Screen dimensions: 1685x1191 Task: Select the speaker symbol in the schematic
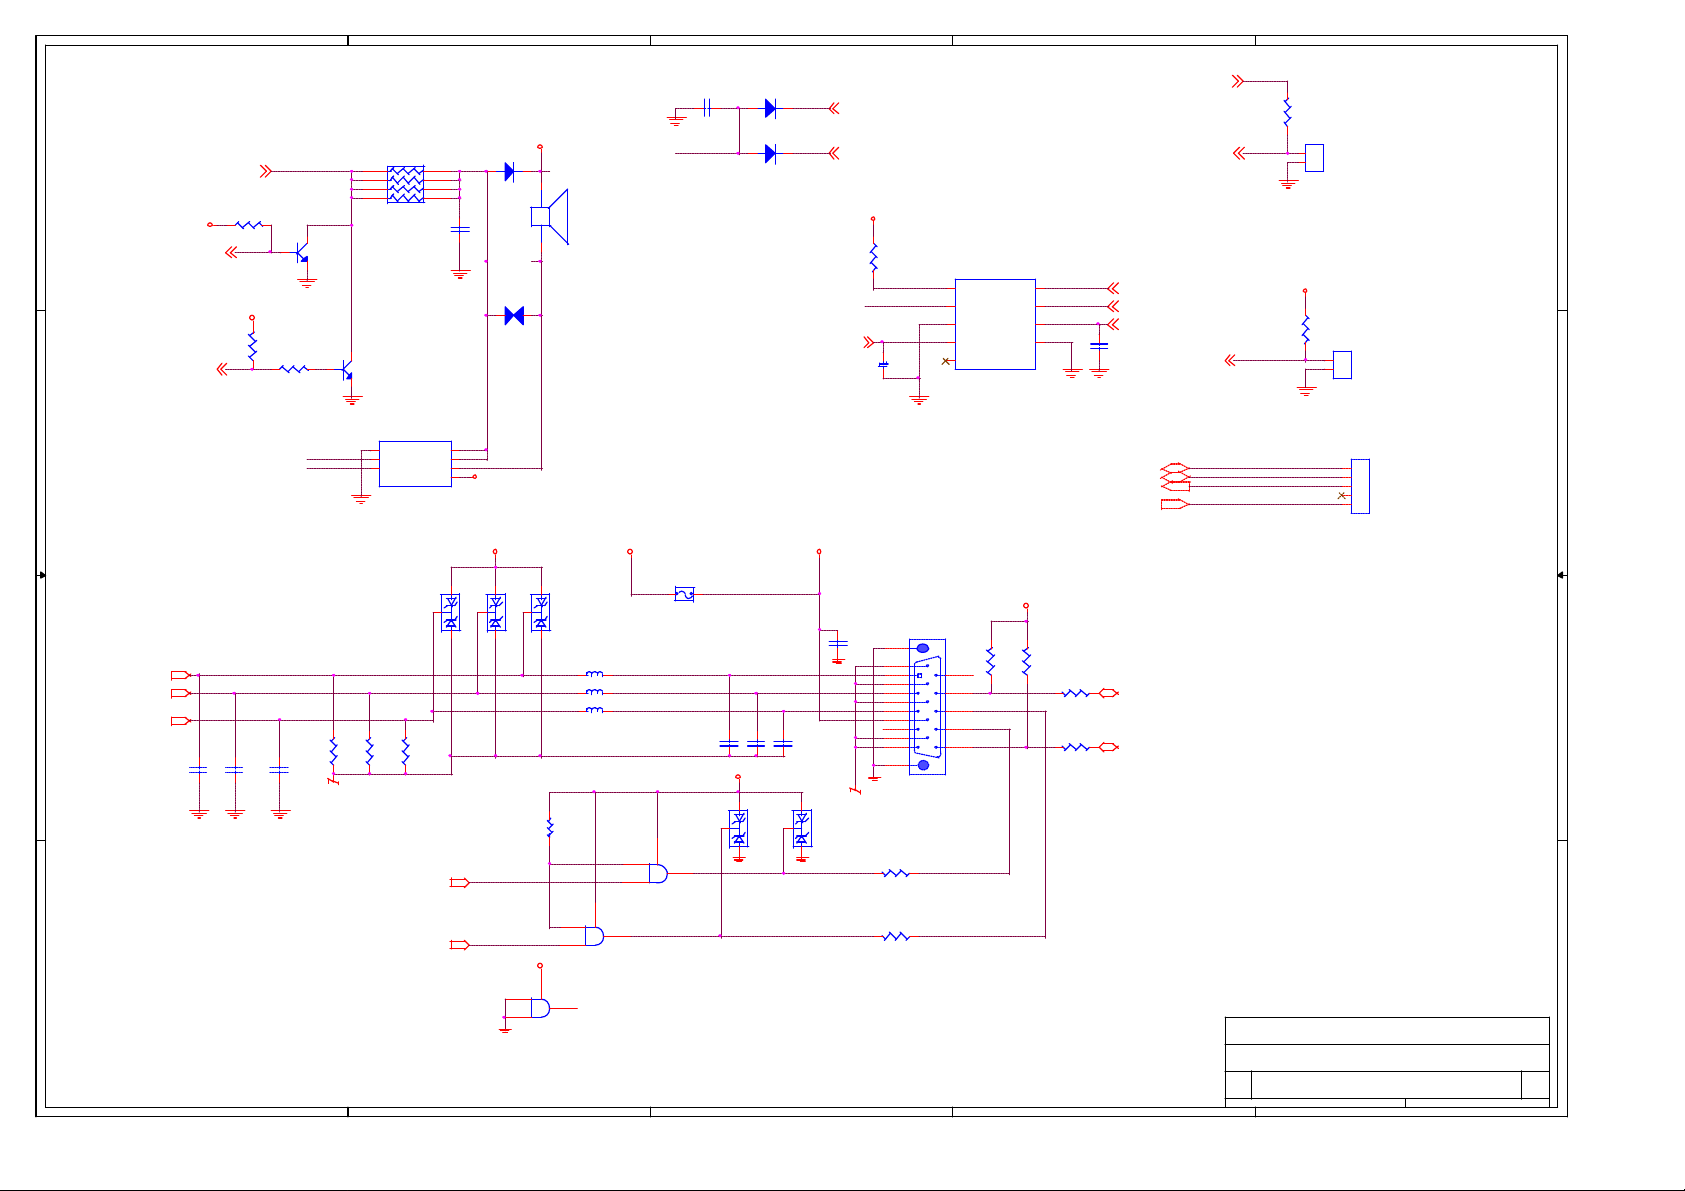pos(549,217)
